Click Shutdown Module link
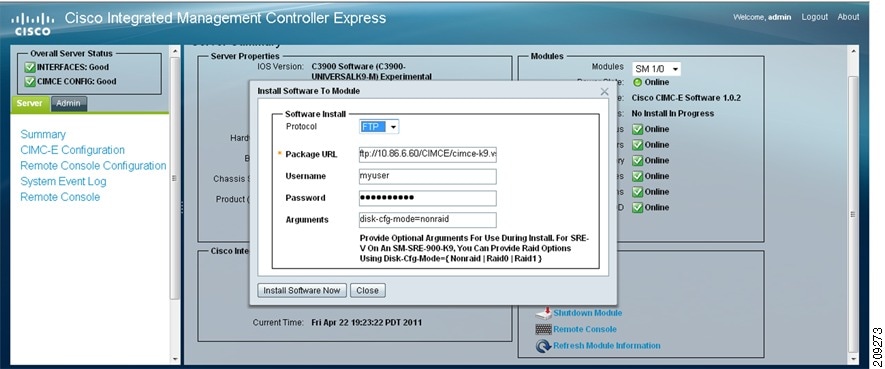Viewport: 885px width, 369px height. [588, 313]
